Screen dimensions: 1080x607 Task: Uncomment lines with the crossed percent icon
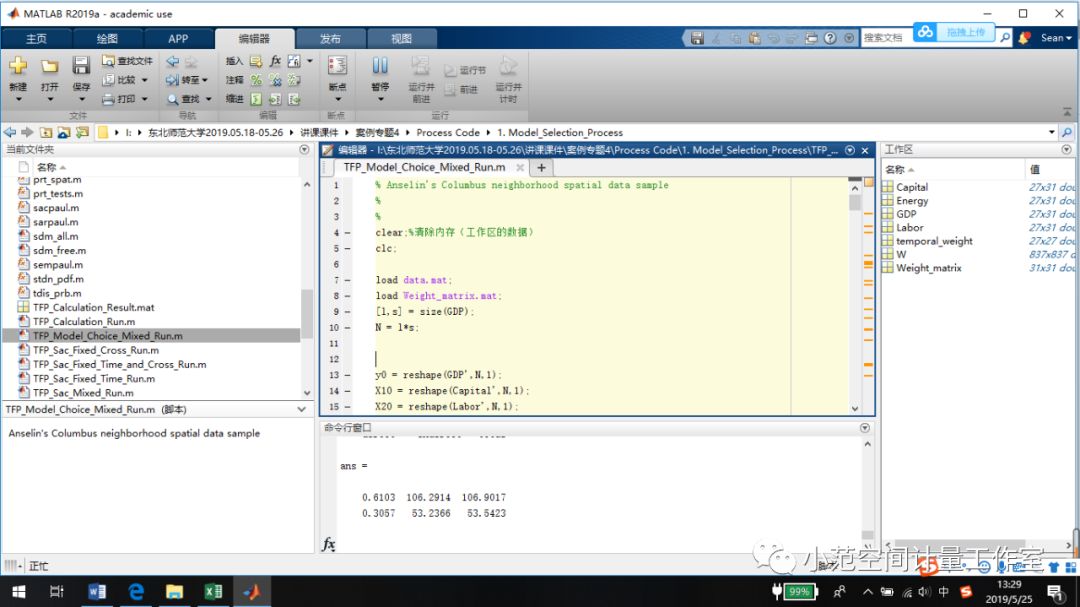pyautogui.click(x=275, y=80)
